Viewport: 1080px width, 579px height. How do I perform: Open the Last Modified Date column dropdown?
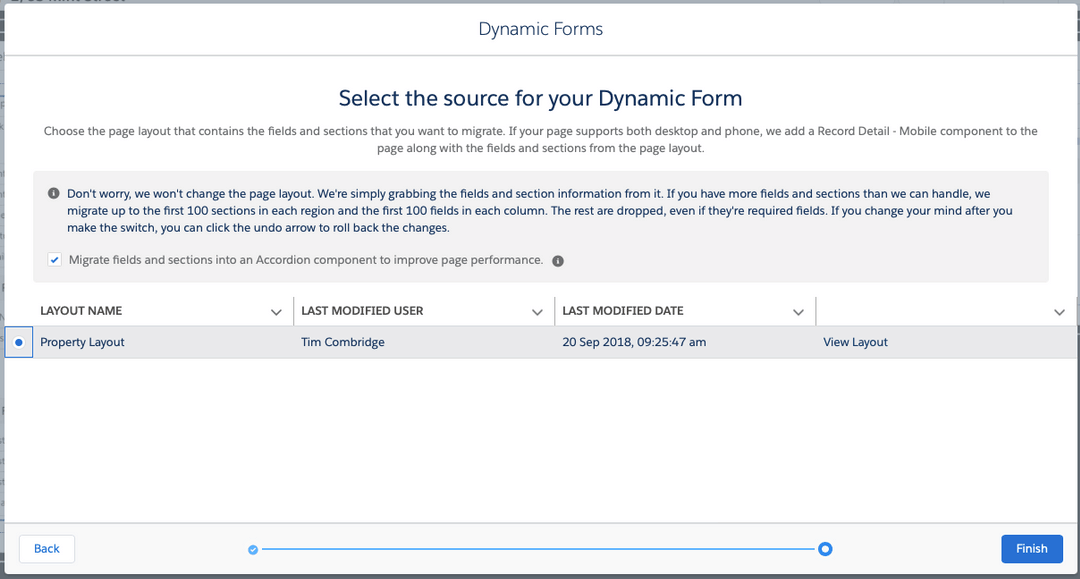point(799,311)
